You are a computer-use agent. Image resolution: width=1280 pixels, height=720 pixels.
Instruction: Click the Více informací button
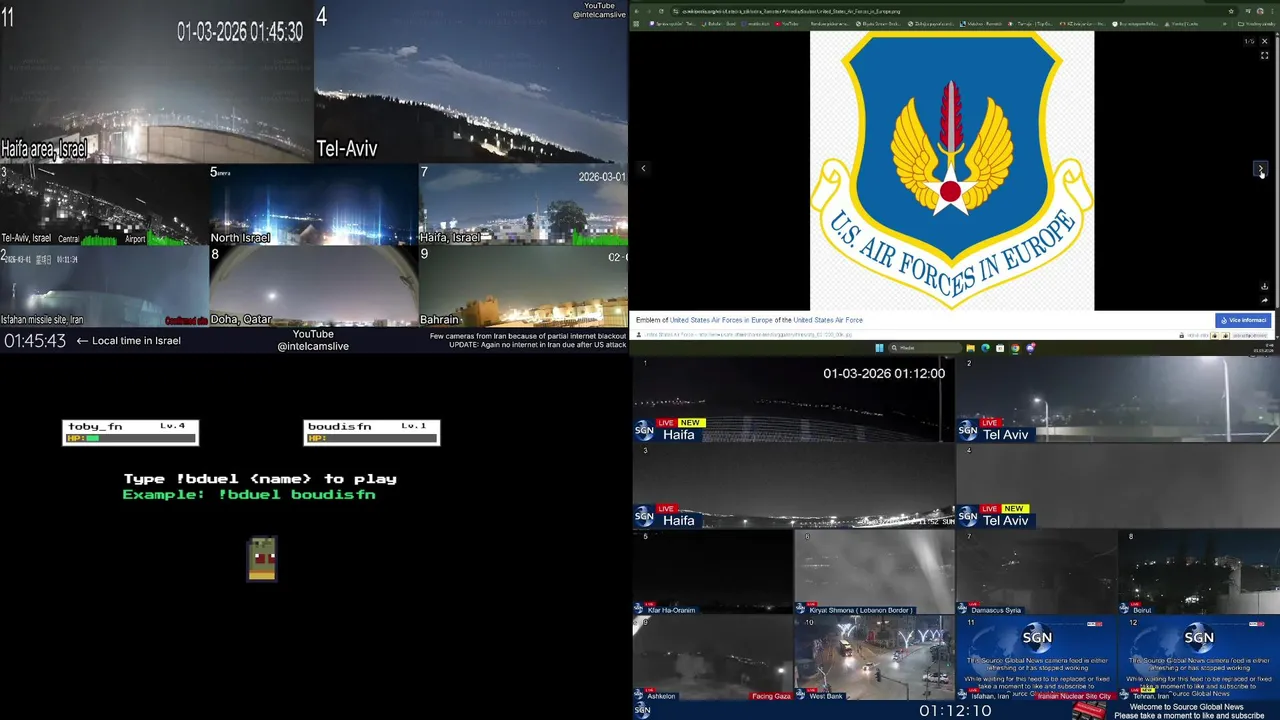coord(1242,320)
